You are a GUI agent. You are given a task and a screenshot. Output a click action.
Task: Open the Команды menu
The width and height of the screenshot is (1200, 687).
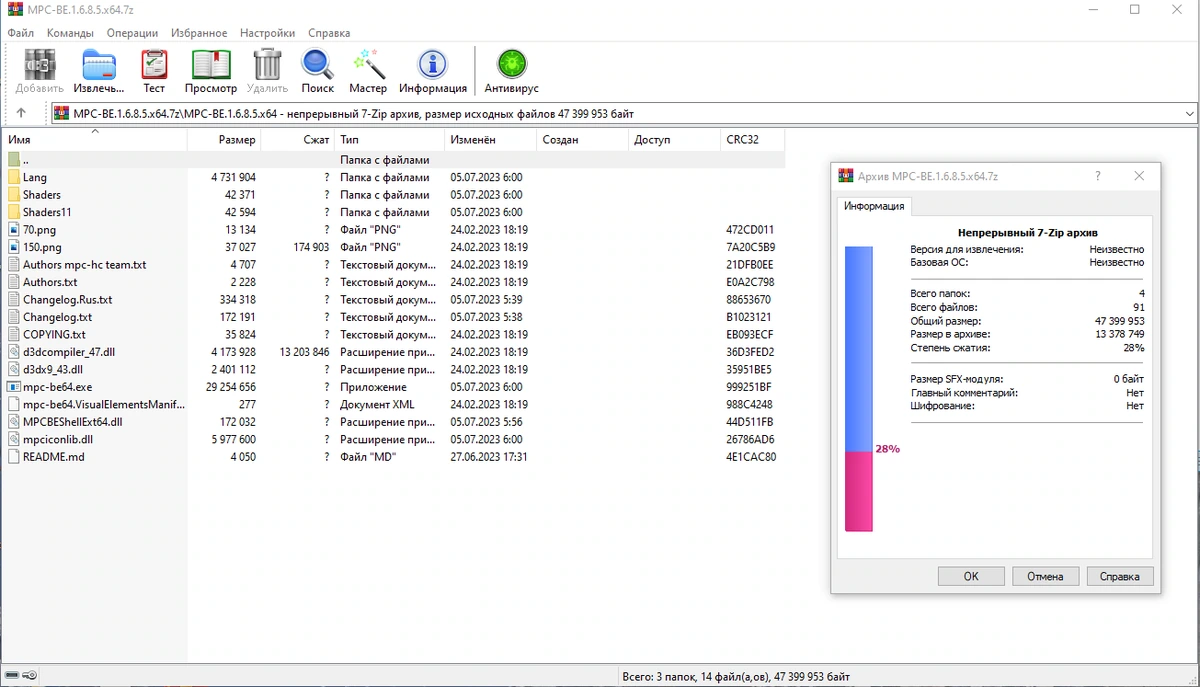pyautogui.click(x=70, y=33)
